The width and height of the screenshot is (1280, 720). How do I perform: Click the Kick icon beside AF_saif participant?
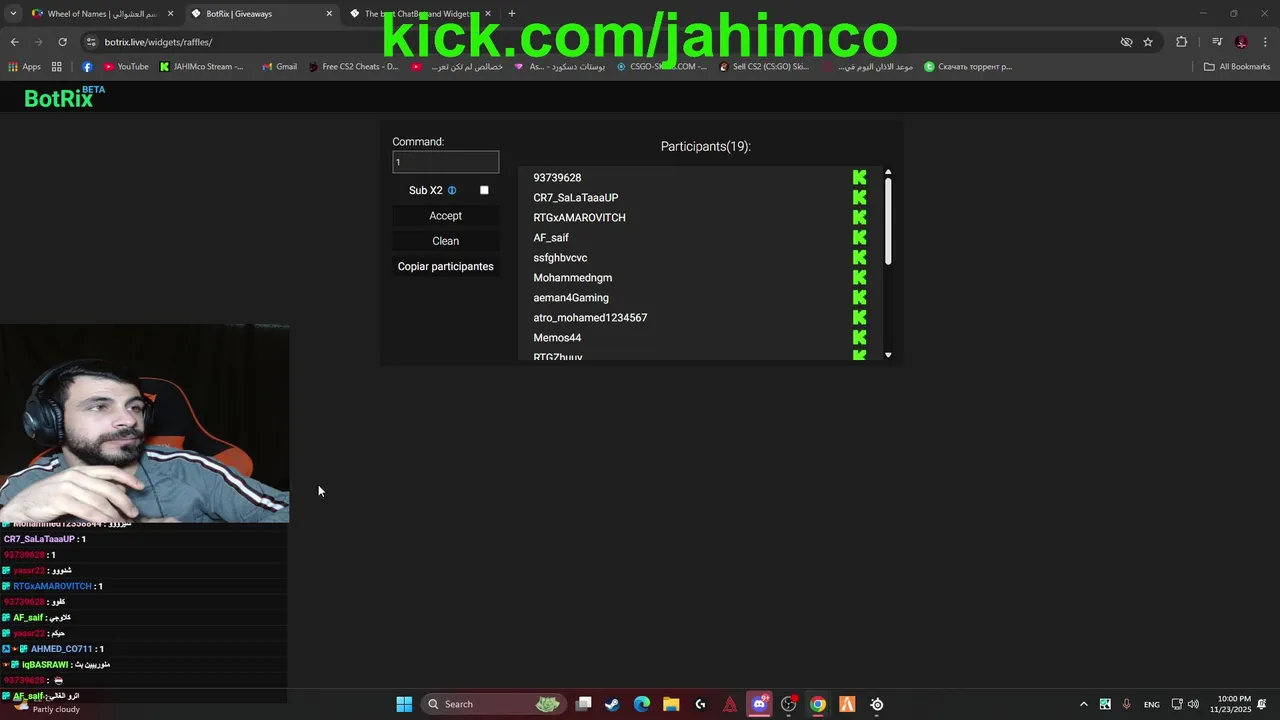pyautogui.click(x=859, y=237)
